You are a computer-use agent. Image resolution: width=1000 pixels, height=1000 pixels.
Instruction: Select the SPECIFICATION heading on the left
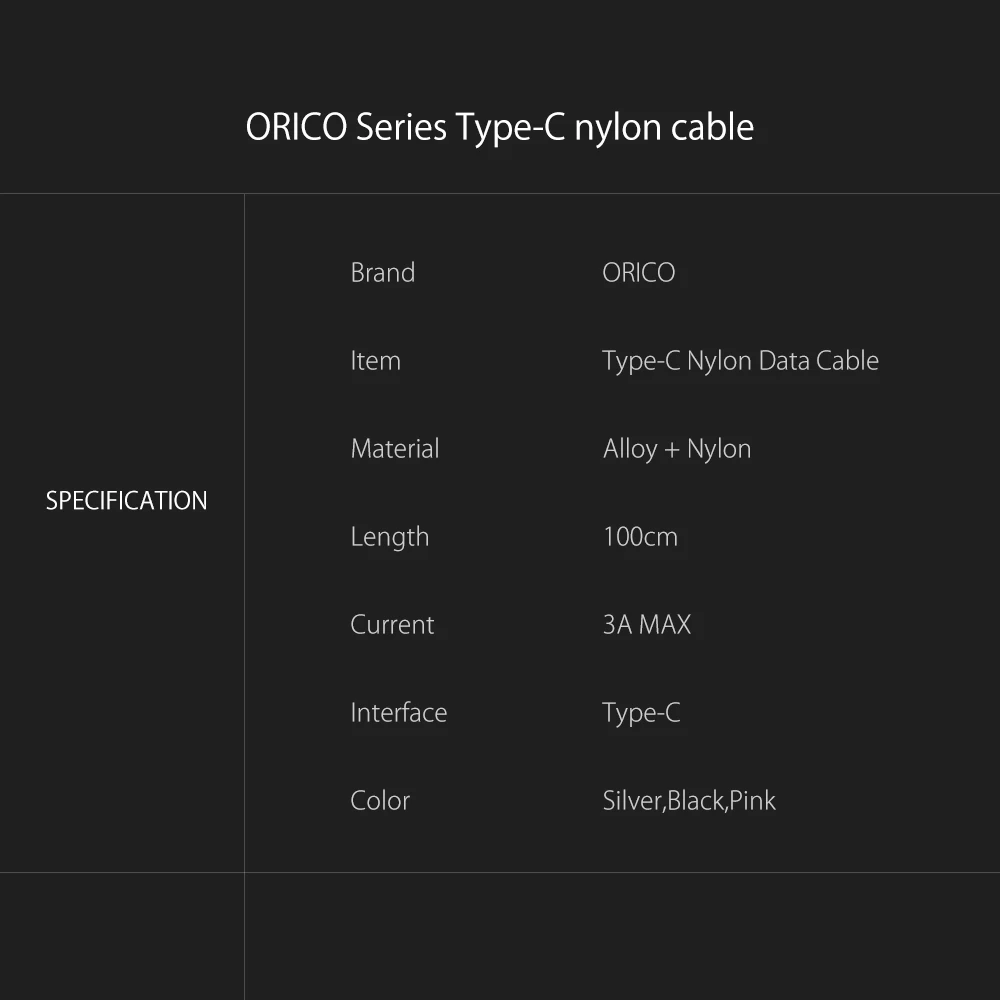click(x=126, y=501)
